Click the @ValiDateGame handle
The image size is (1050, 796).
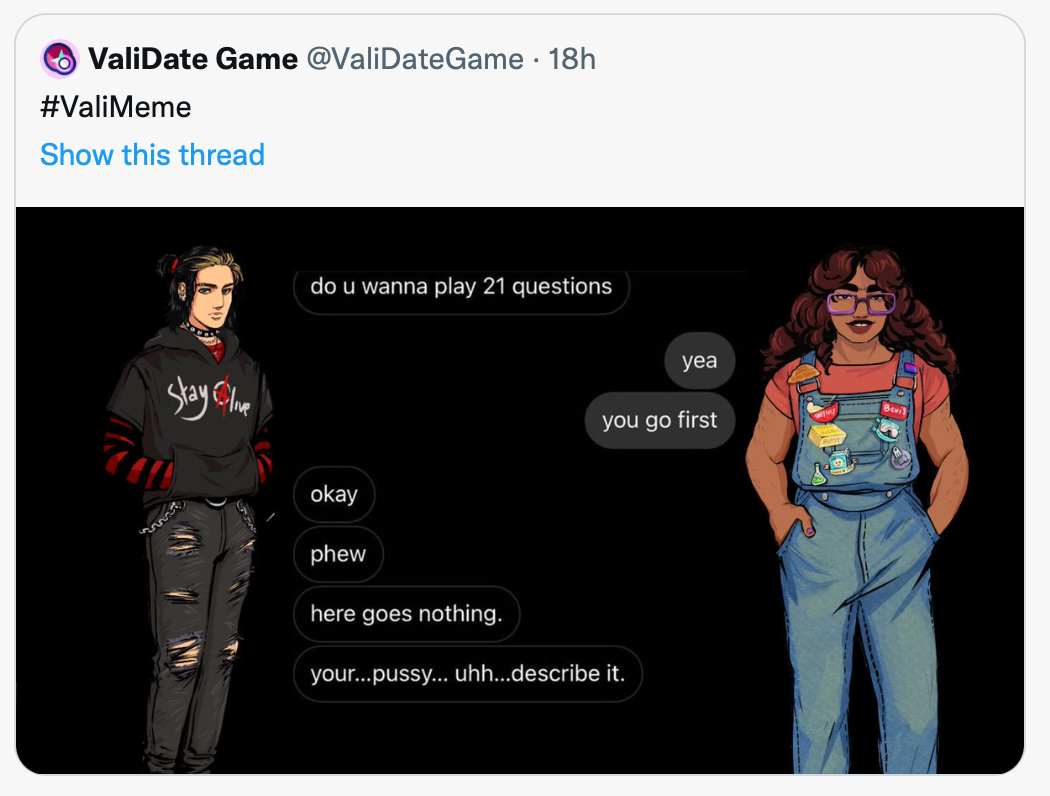[415, 59]
